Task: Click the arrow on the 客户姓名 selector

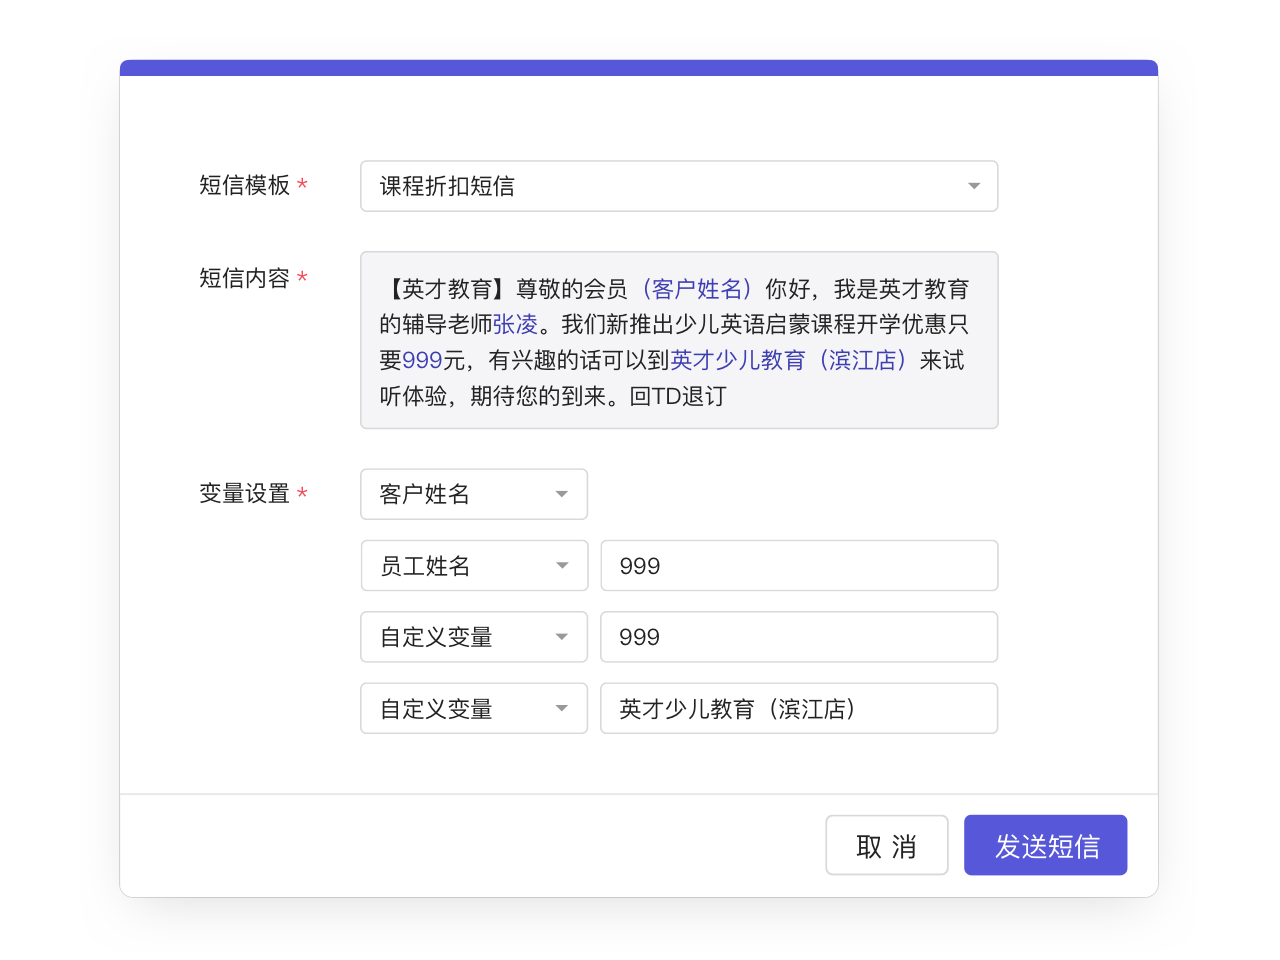Action: coord(561,494)
